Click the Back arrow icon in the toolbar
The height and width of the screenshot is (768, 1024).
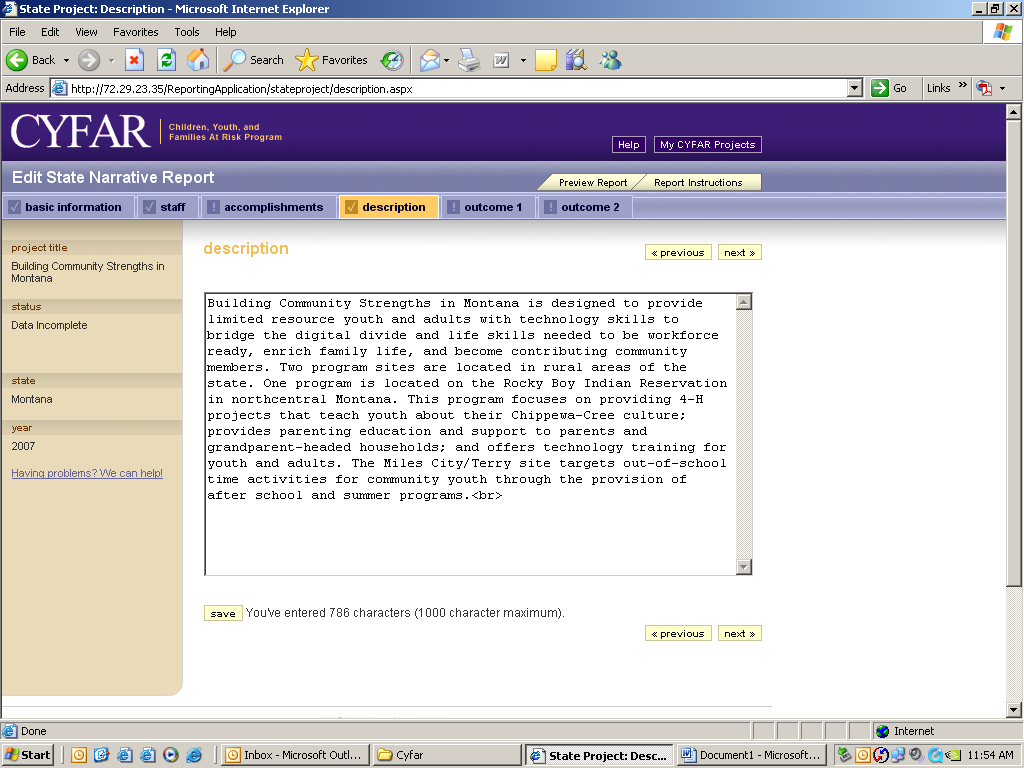pos(17,60)
